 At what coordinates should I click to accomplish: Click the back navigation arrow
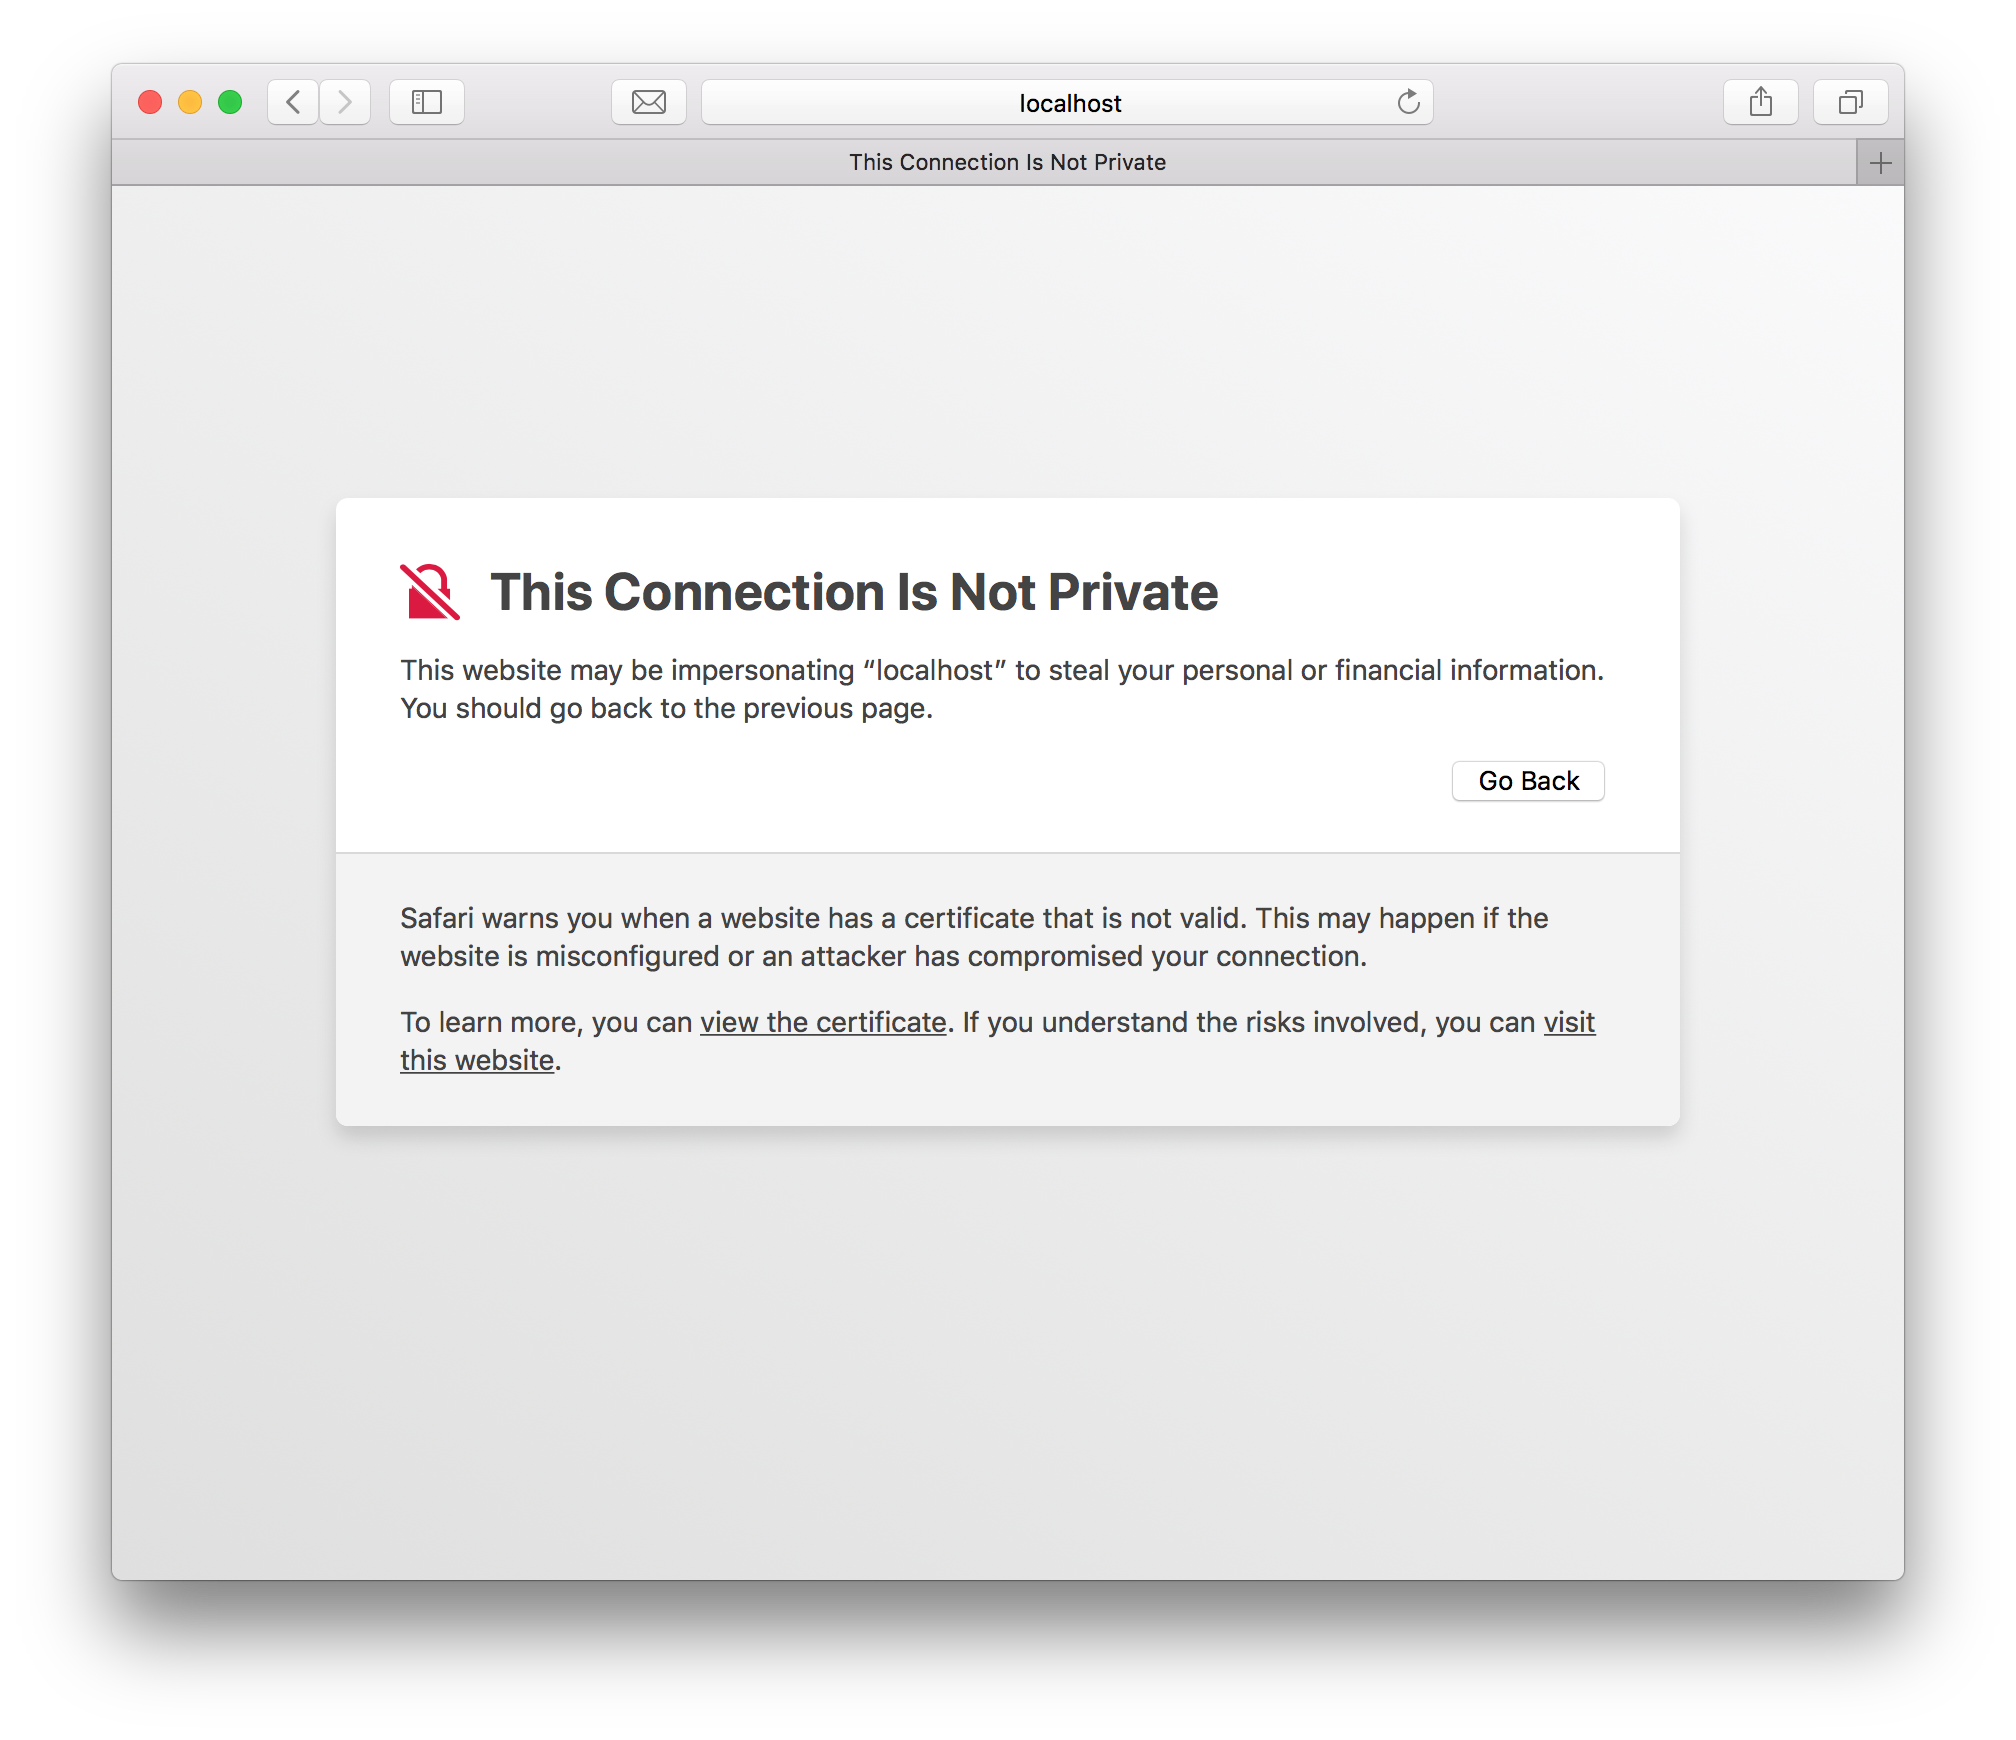click(293, 102)
